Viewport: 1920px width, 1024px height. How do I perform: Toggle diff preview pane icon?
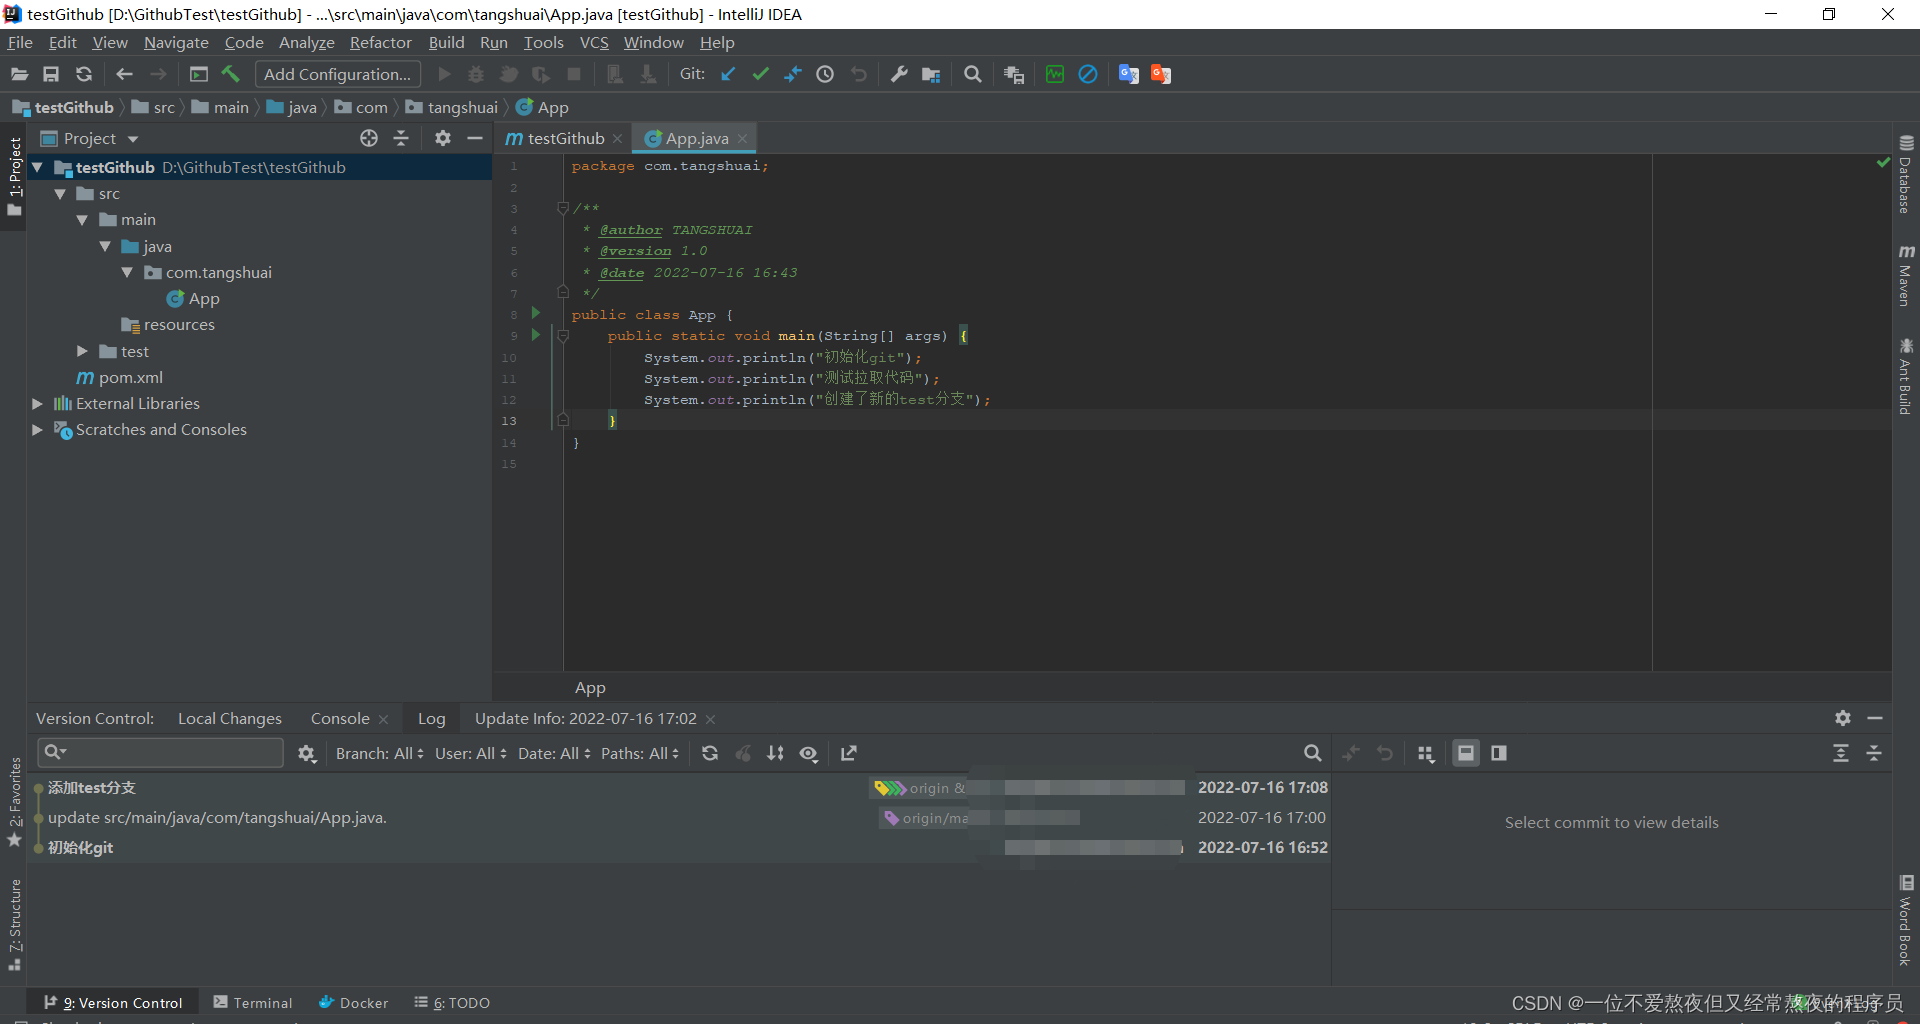(1499, 753)
